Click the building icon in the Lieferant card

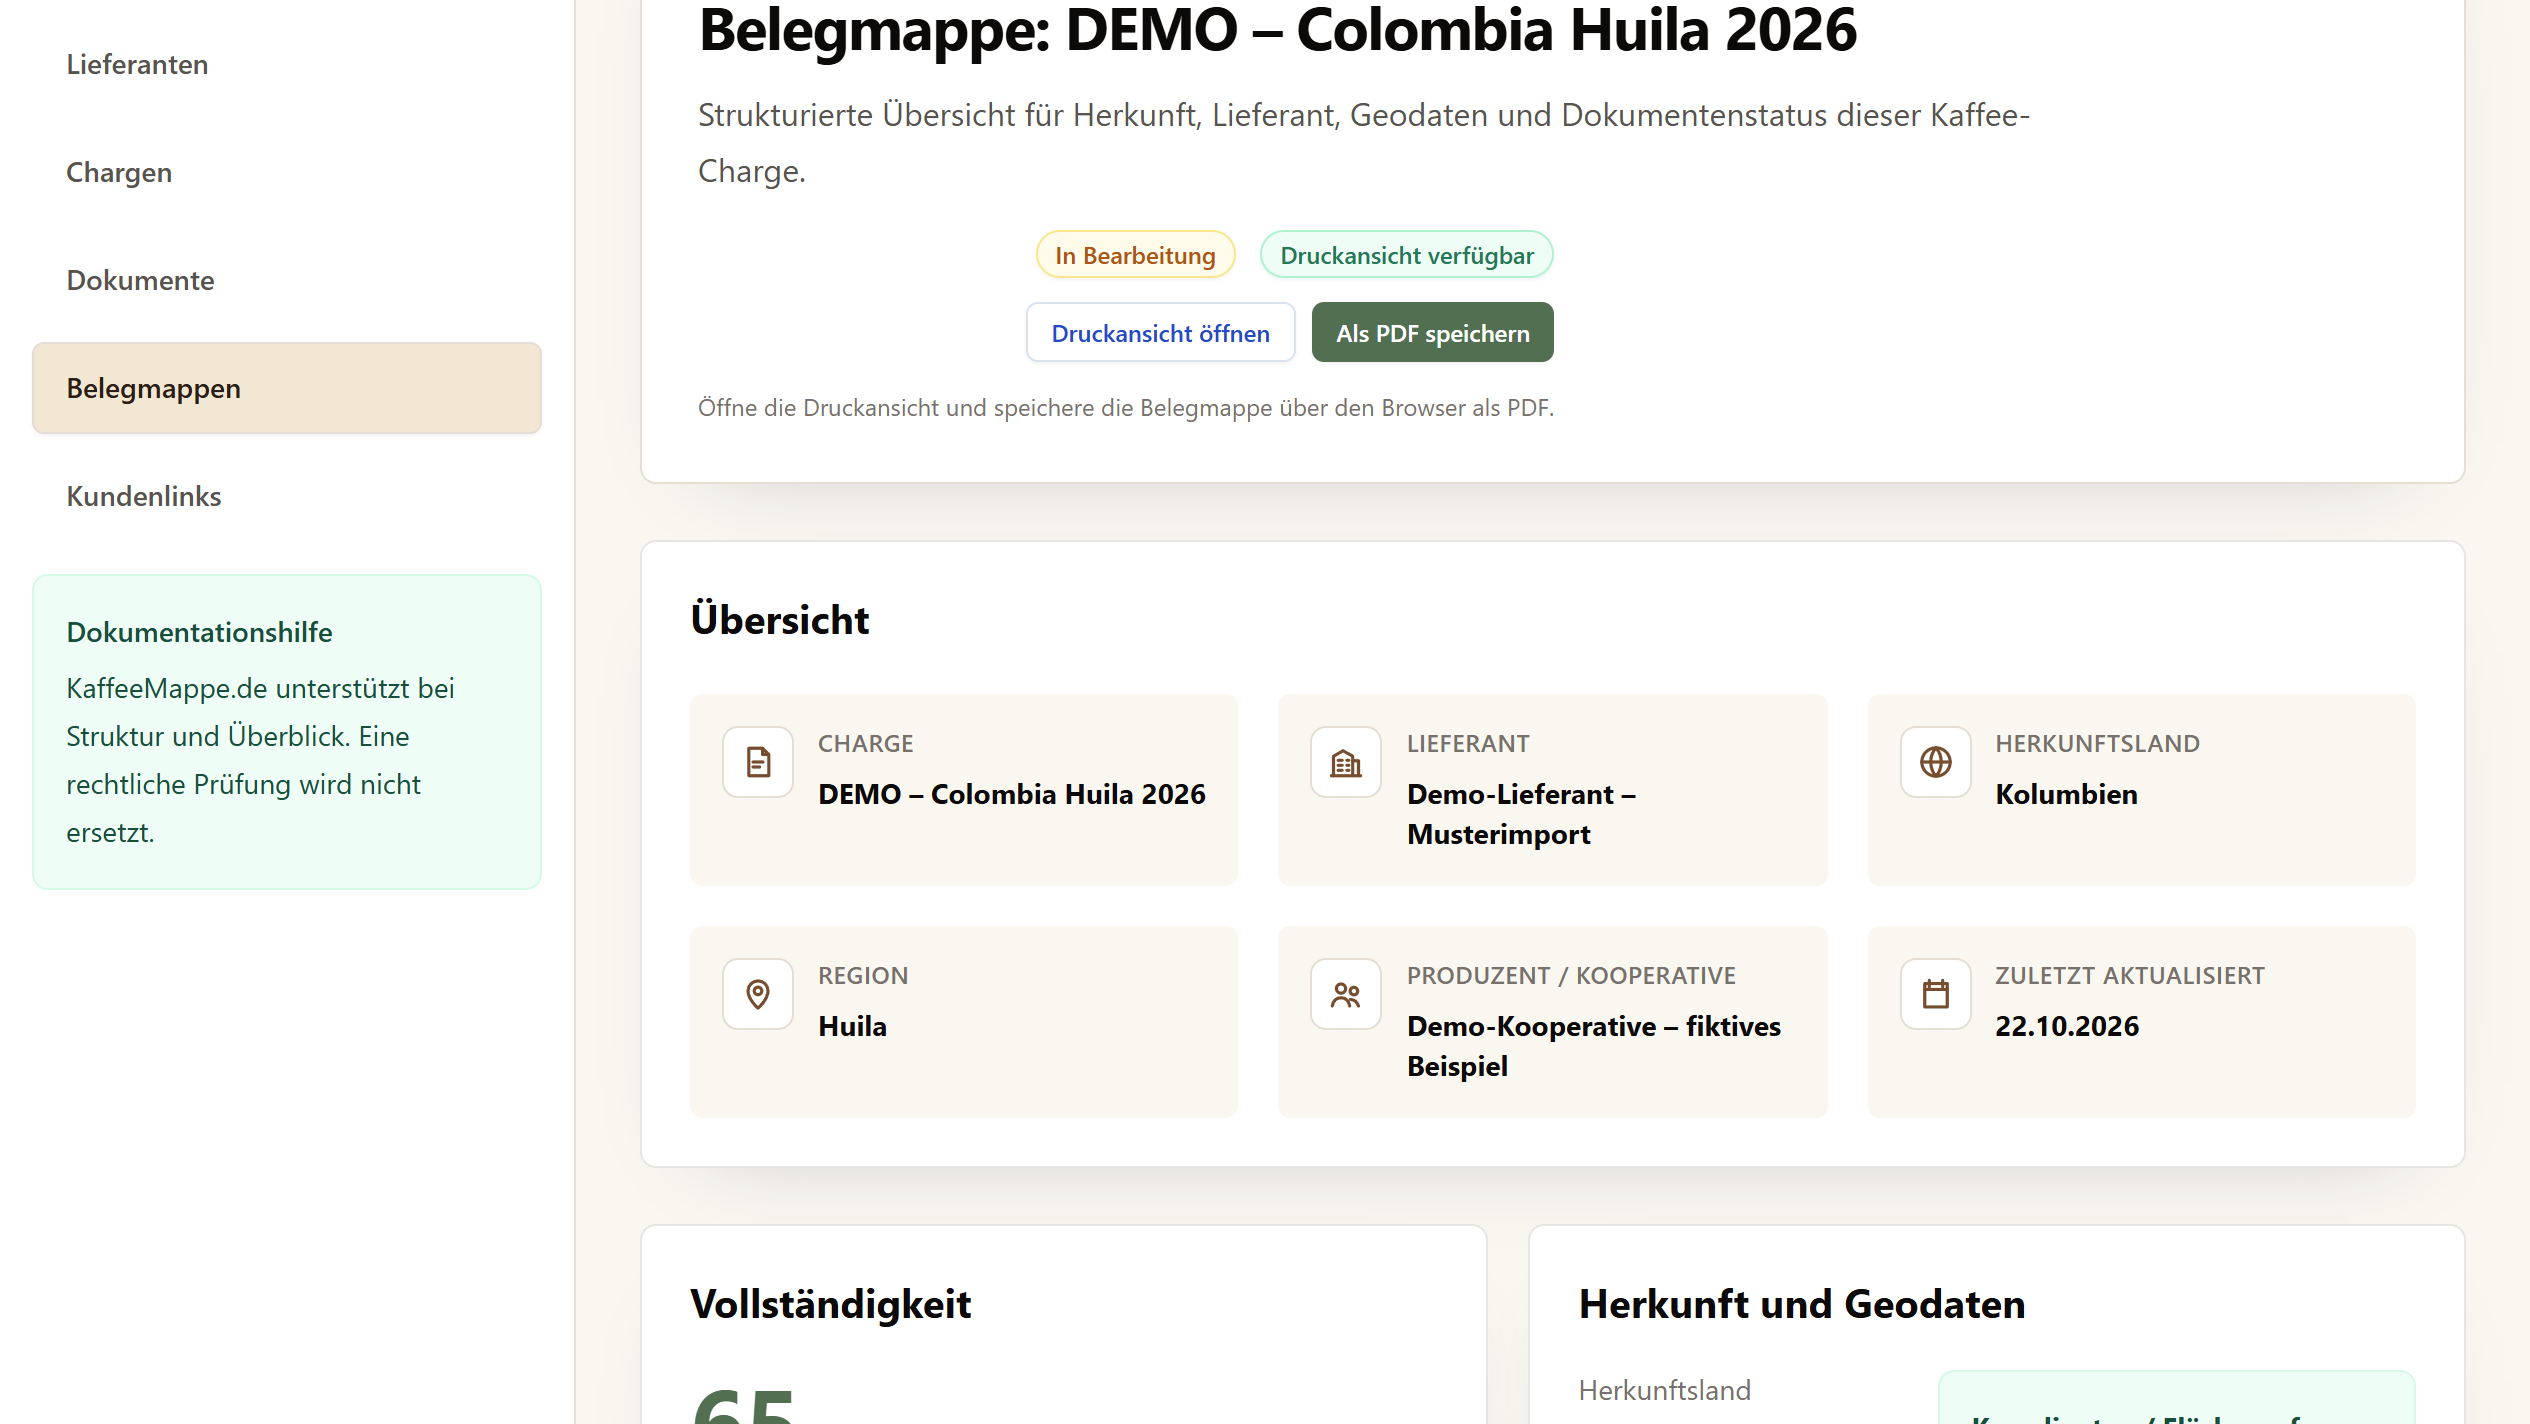[1346, 762]
